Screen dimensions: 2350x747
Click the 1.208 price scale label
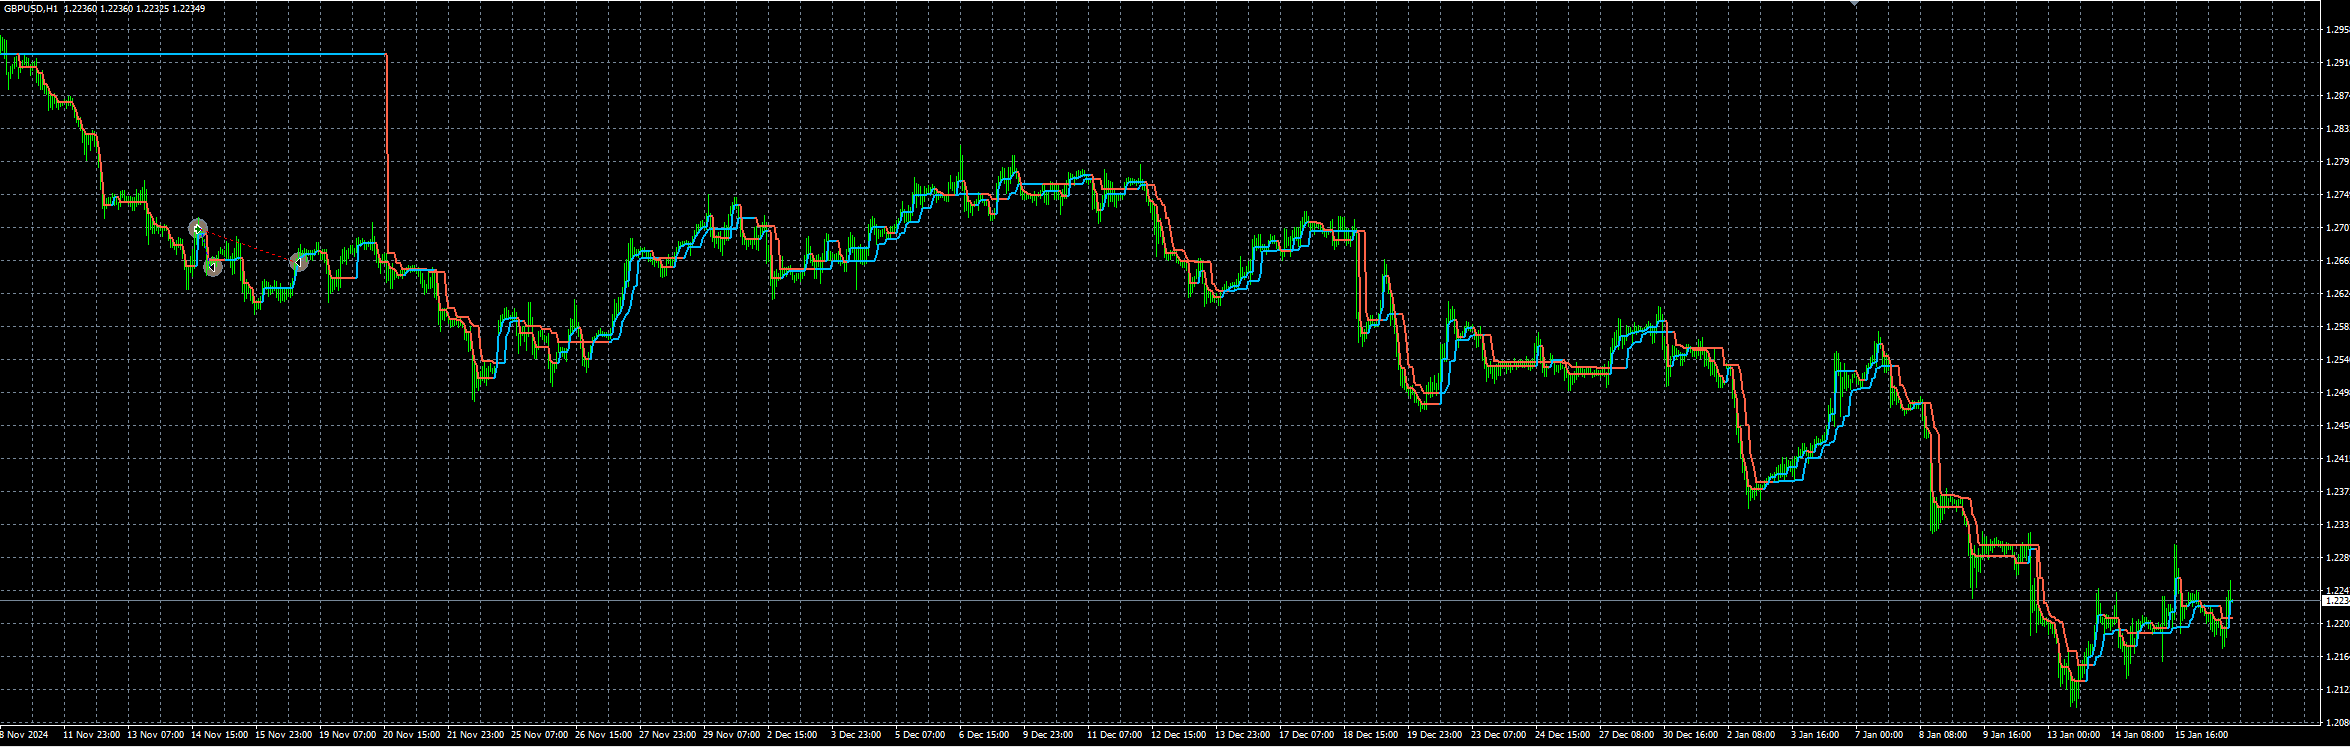click(2337, 723)
